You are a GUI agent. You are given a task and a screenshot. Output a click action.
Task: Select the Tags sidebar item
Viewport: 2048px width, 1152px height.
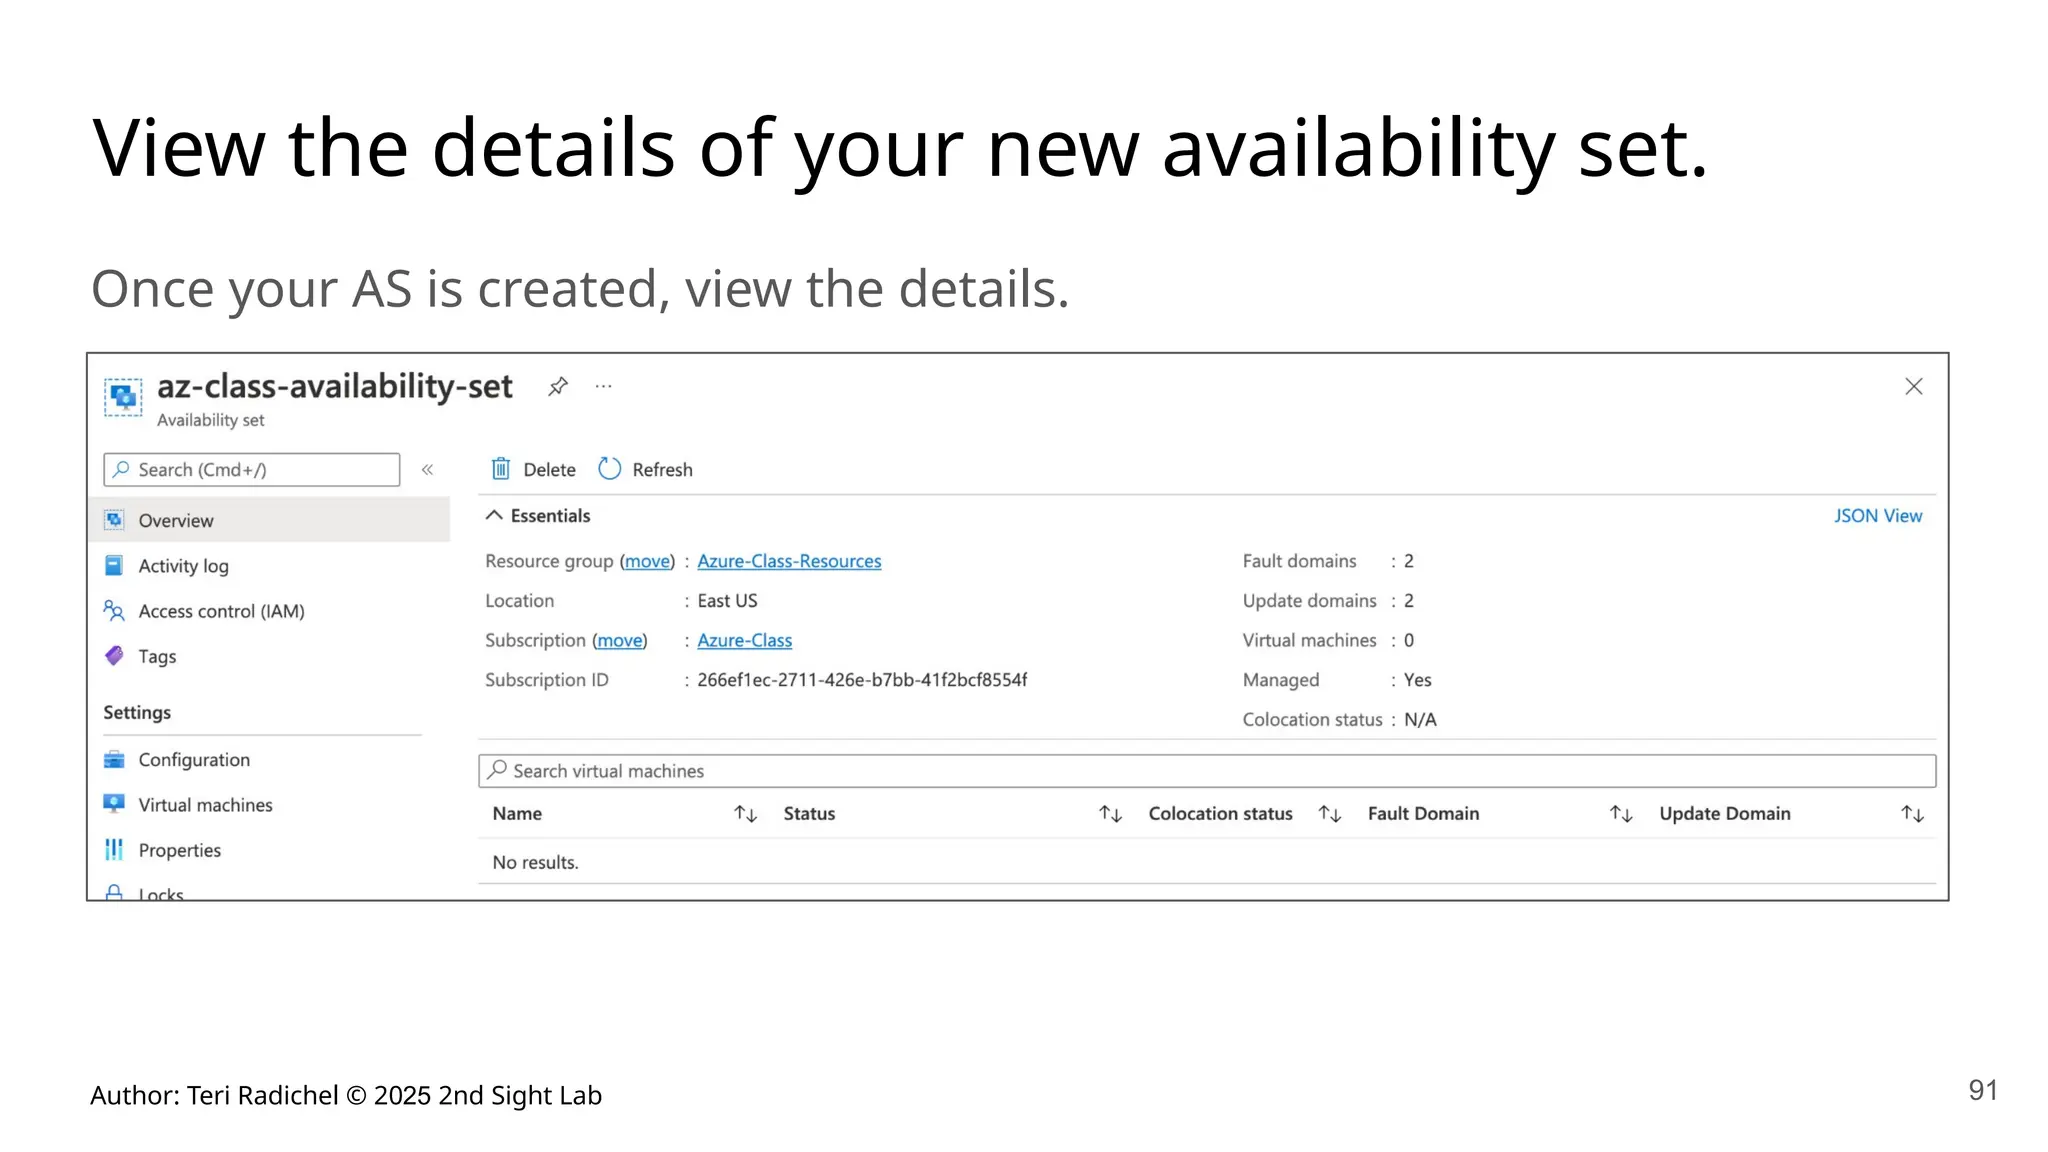coord(157,656)
